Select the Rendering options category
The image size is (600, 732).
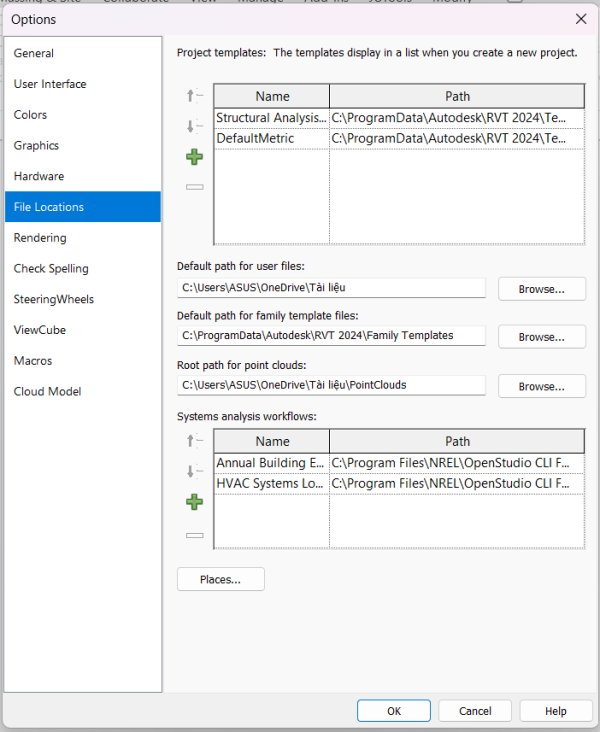[40, 238]
